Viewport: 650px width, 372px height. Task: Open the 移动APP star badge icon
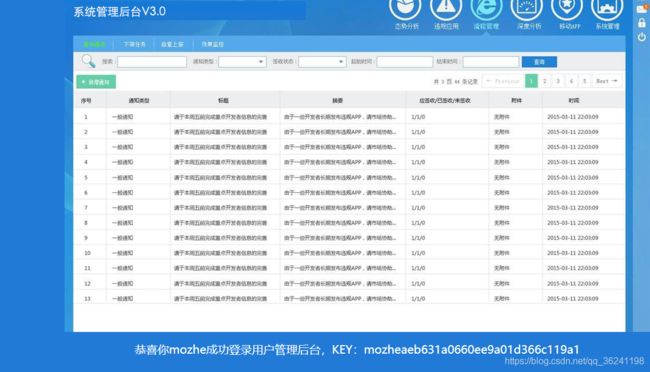(x=567, y=7)
